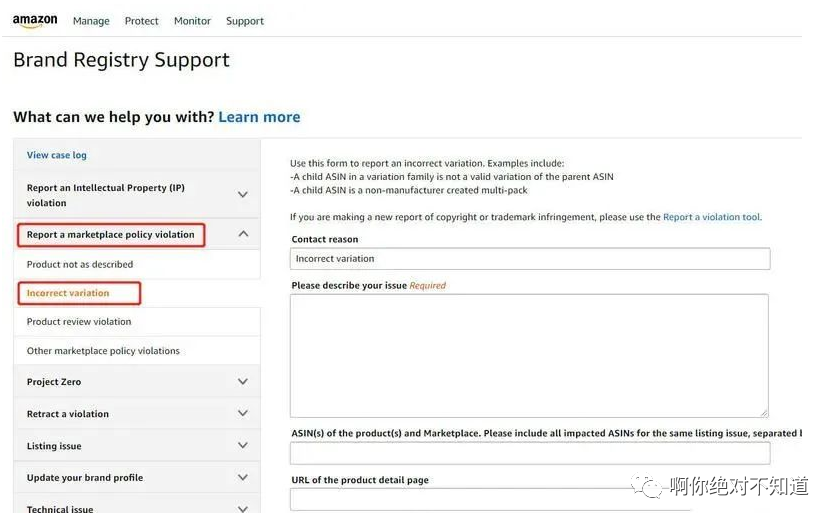Open the Monitor menu
835x522 pixels.
click(x=192, y=21)
